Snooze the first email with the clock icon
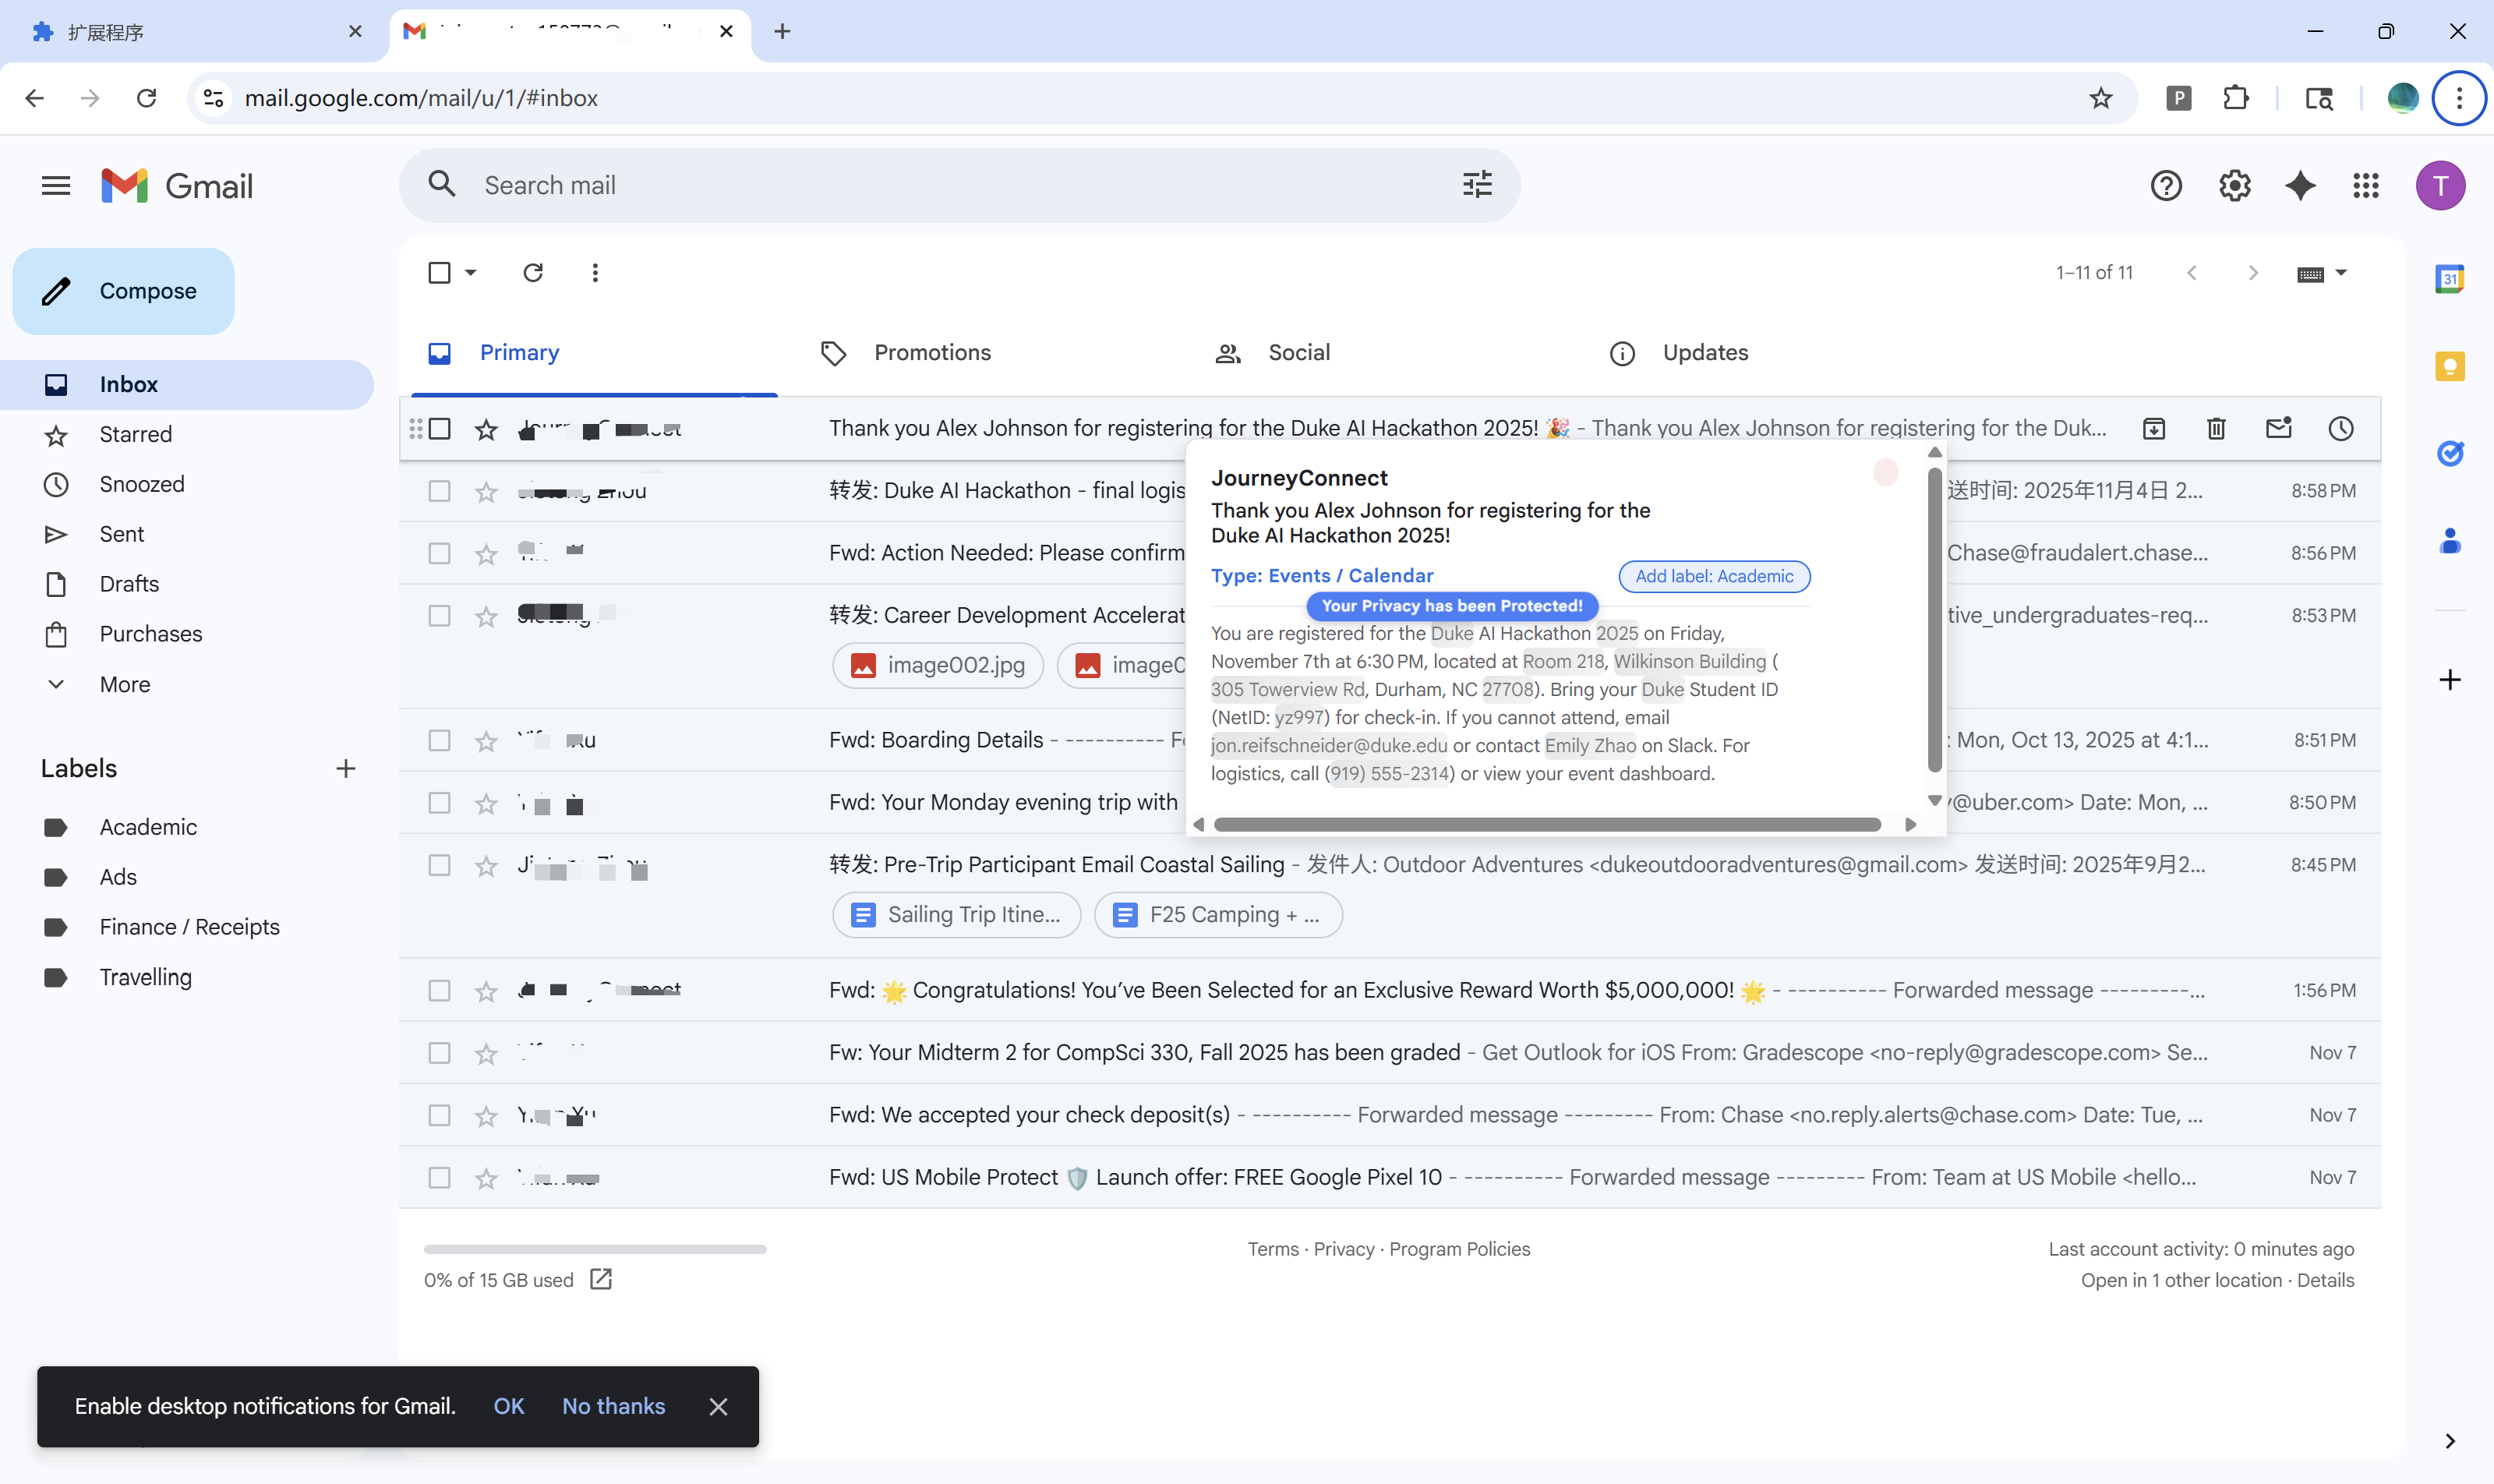The image size is (2494, 1484). pos(2340,429)
